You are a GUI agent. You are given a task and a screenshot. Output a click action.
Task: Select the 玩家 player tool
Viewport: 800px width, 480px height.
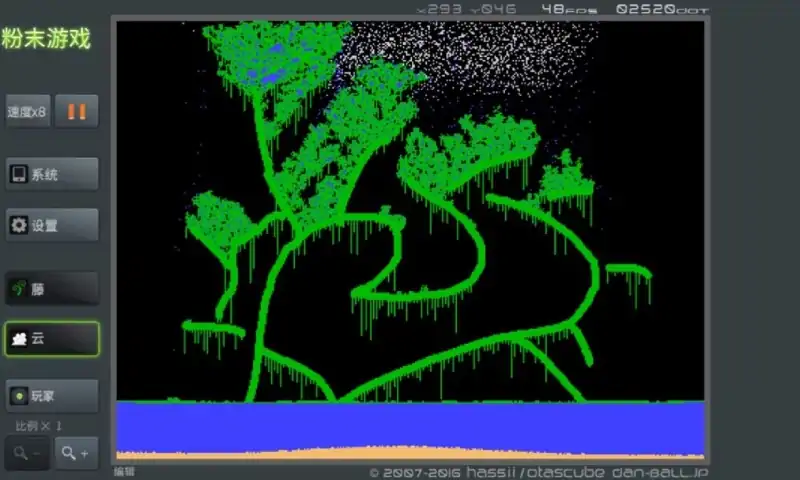(52, 396)
